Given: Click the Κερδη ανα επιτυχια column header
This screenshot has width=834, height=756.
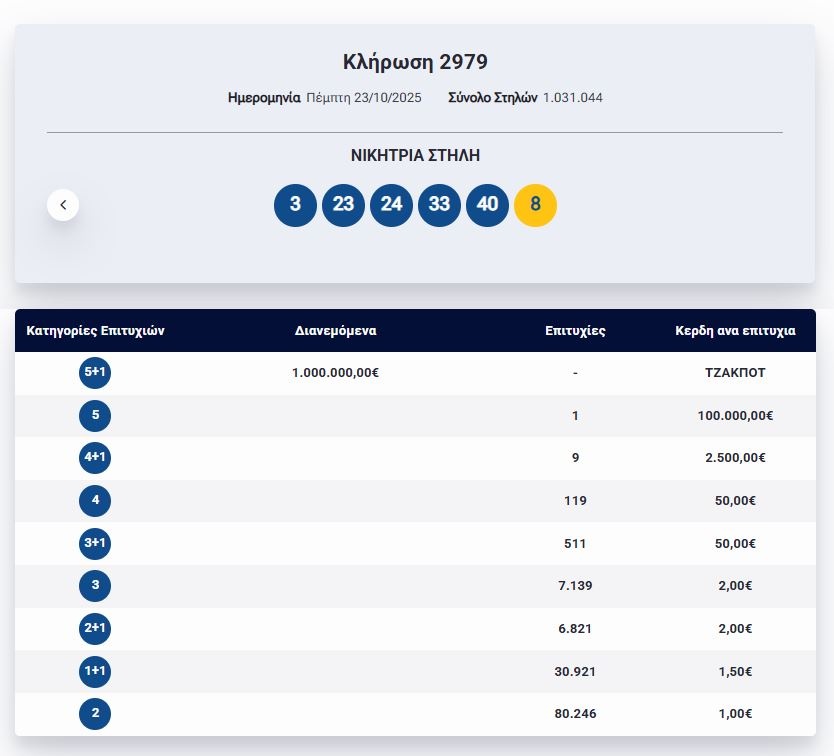Looking at the screenshot, I should [x=735, y=331].
